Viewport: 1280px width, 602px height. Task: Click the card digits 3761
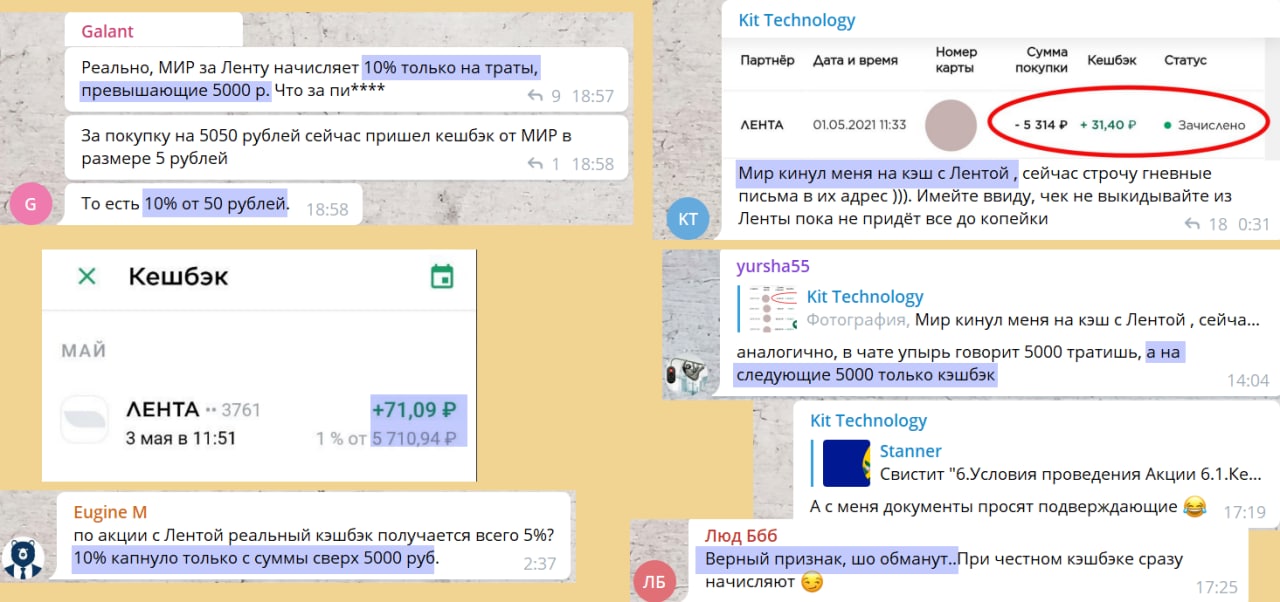241,409
